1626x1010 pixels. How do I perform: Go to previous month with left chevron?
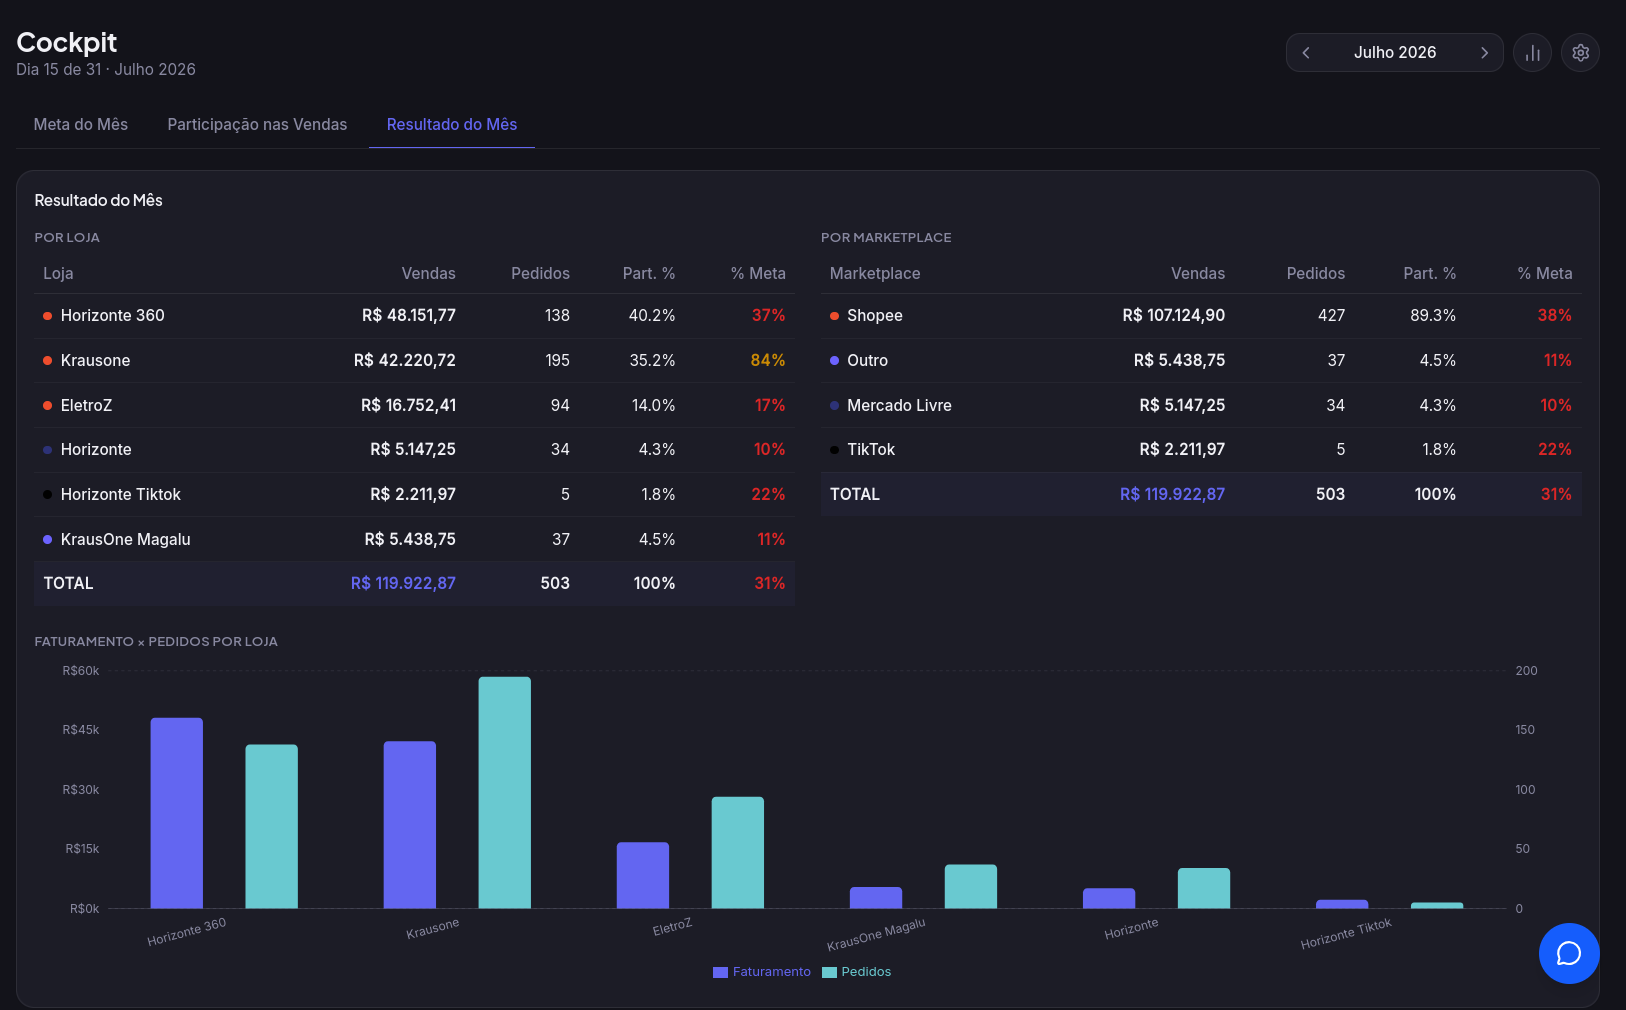1306,53
